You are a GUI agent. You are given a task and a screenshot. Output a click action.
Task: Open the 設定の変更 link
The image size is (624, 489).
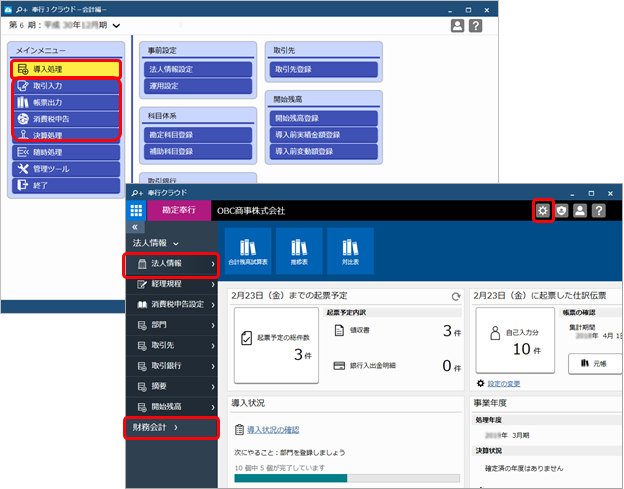pos(504,384)
